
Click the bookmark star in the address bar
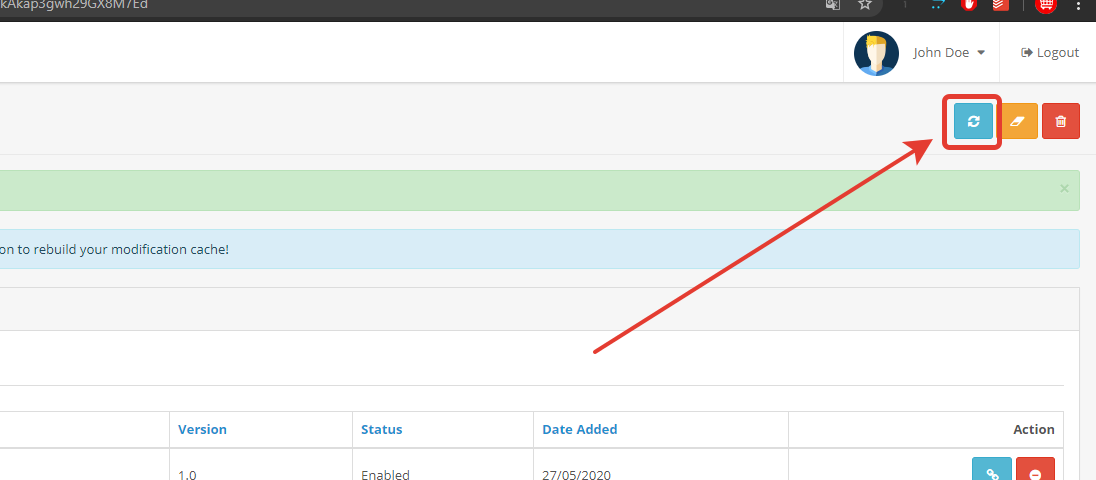tap(865, 5)
